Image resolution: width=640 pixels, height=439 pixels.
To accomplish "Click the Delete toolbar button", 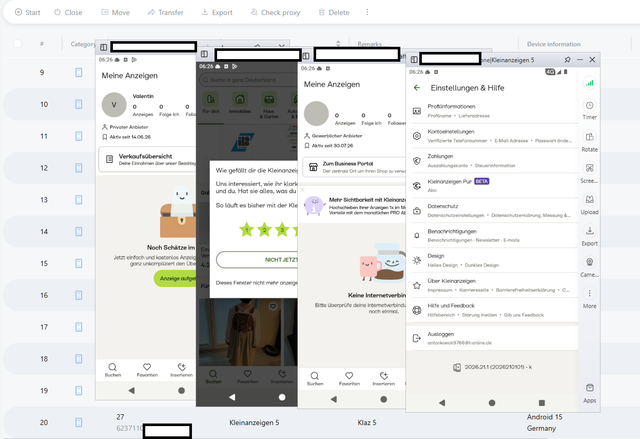I will point(333,12).
